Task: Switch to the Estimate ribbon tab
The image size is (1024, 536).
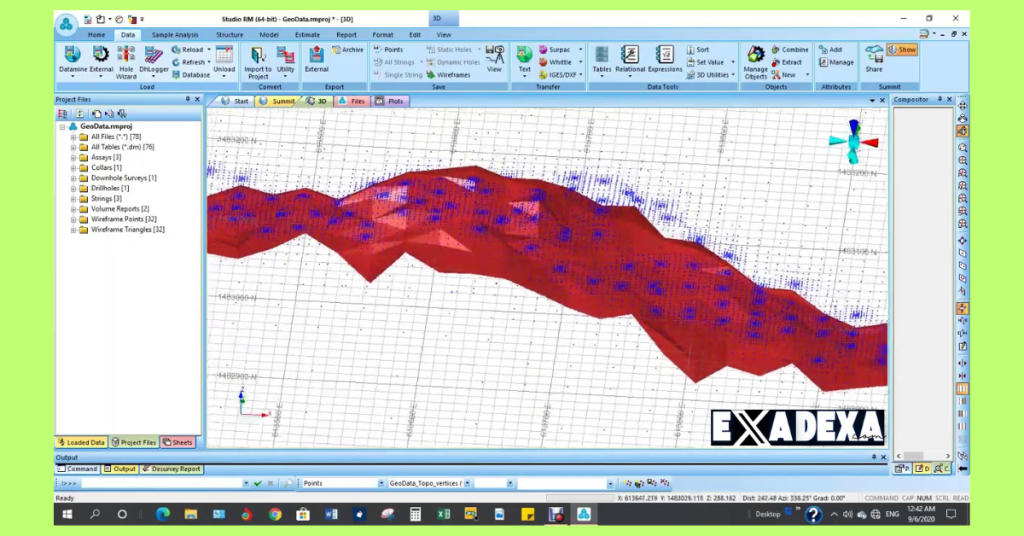Action: [x=307, y=35]
